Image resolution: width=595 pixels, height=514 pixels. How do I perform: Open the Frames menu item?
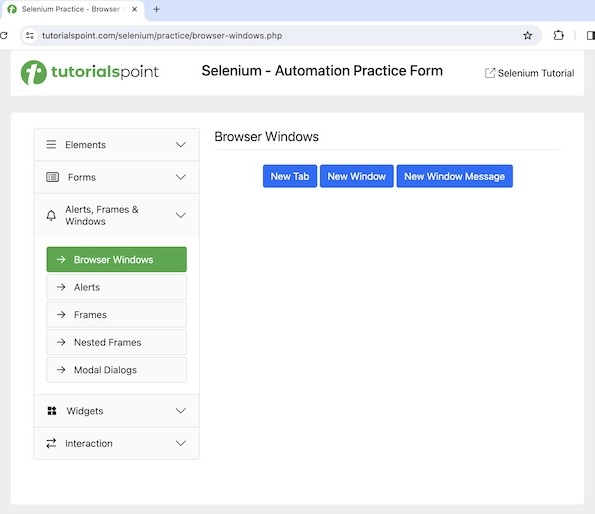[116, 314]
